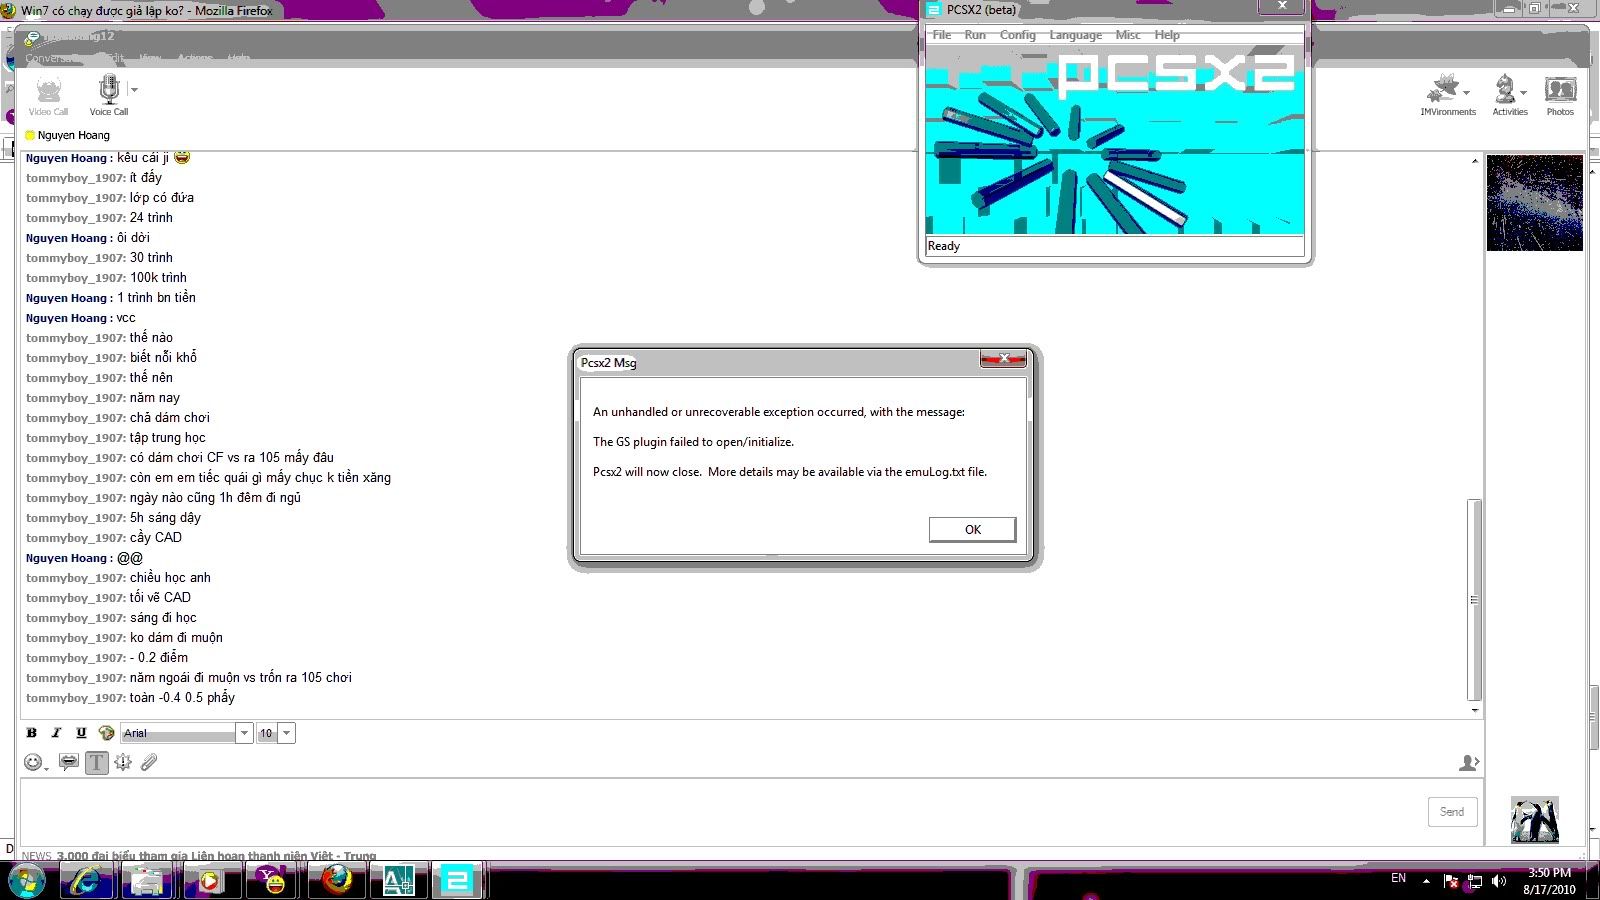The width and height of the screenshot is (1600, 900).
Task: Click the chat scroll up arrow
Action: pyautogui.click(x=1474, y=161)
